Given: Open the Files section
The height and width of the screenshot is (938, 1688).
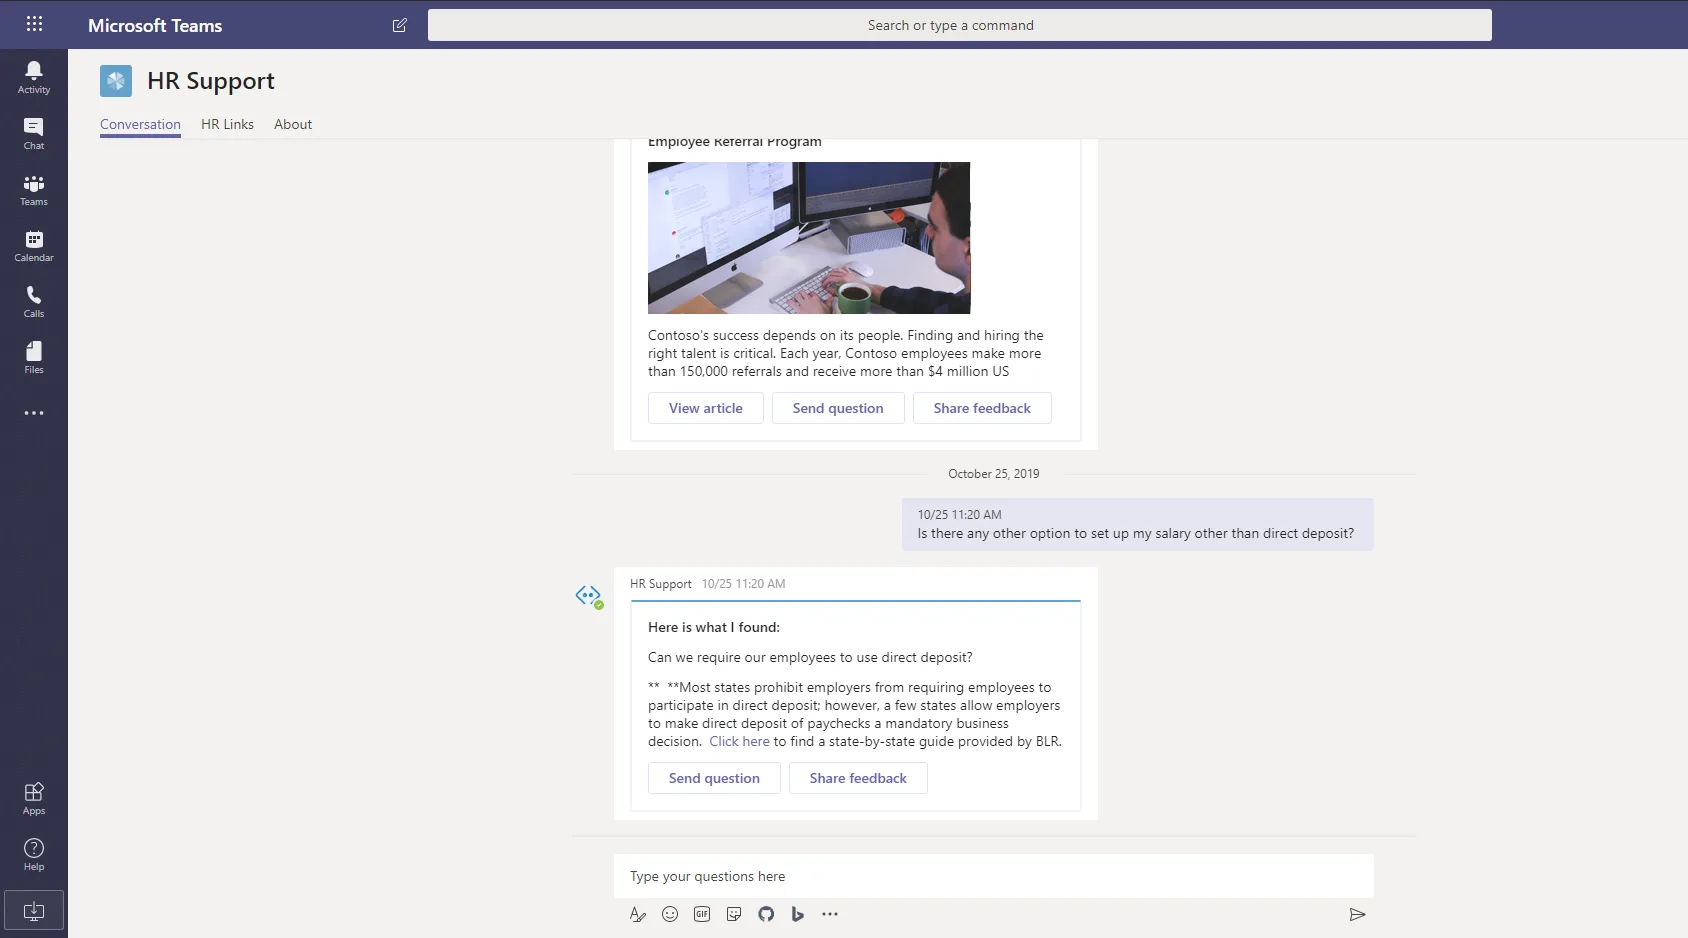Looking at the screenshot, I should 34,357.
